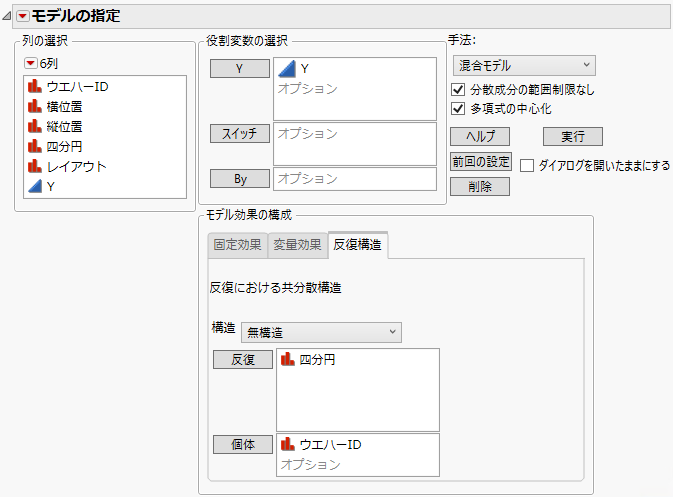Viewport: 673px width, 497px height.
Task: Select 四分円 entry in the 反復 box
Action: pyautogui.click(x=317, y=359)
